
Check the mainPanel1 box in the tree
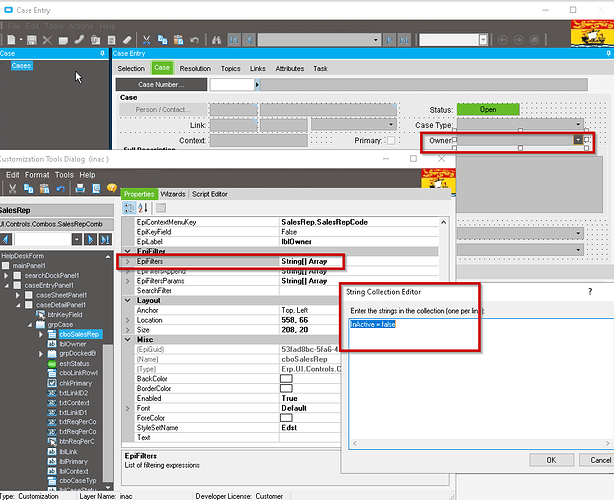6,266
